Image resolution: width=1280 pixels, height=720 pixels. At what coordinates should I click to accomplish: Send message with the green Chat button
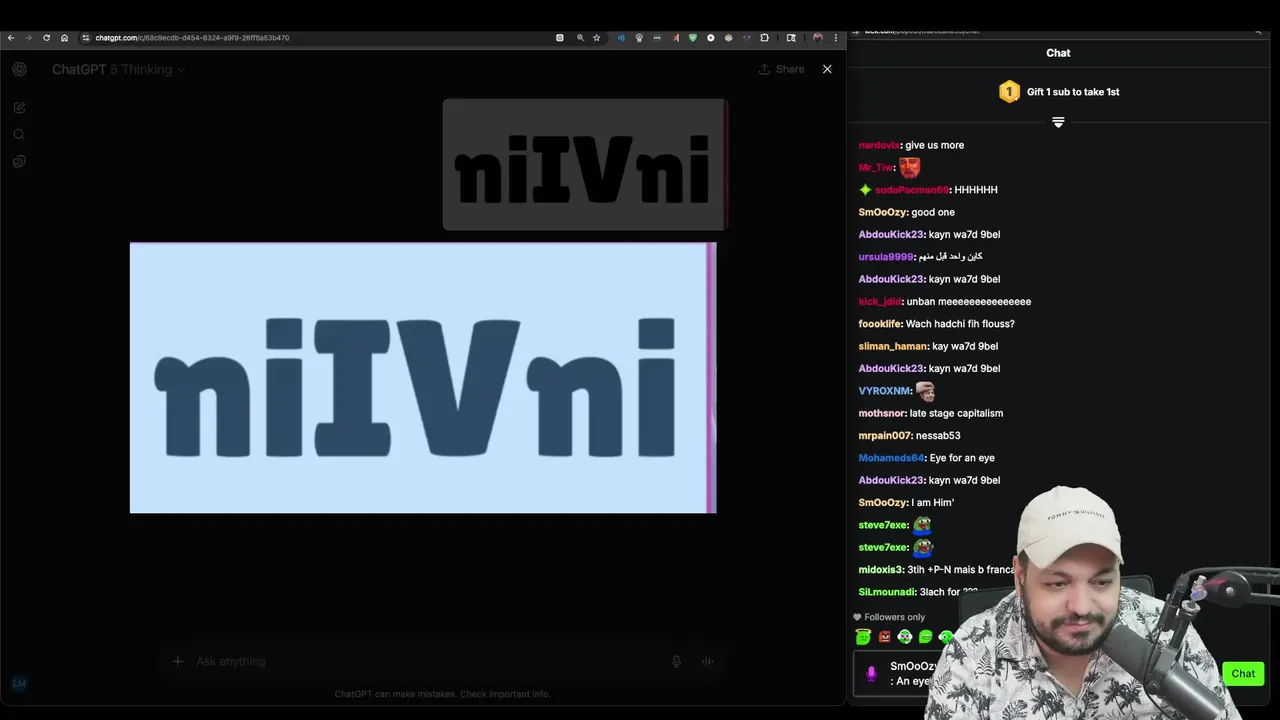point(1243,674)
